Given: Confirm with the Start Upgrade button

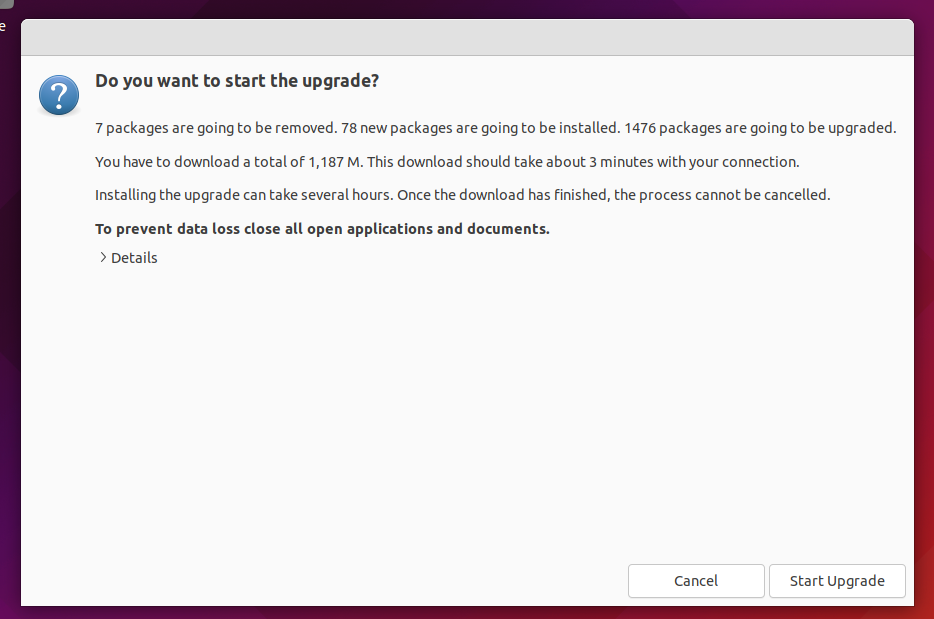Looking at the screenshot, I should (x=837, y=581).
